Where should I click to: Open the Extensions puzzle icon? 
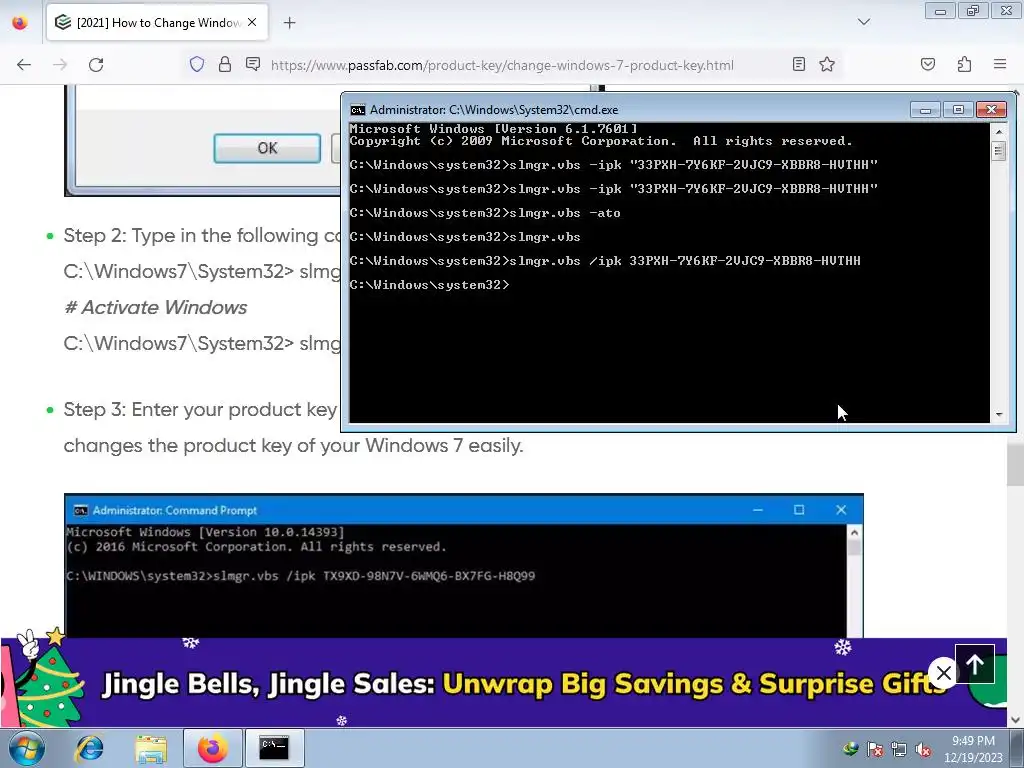[964, 64]
